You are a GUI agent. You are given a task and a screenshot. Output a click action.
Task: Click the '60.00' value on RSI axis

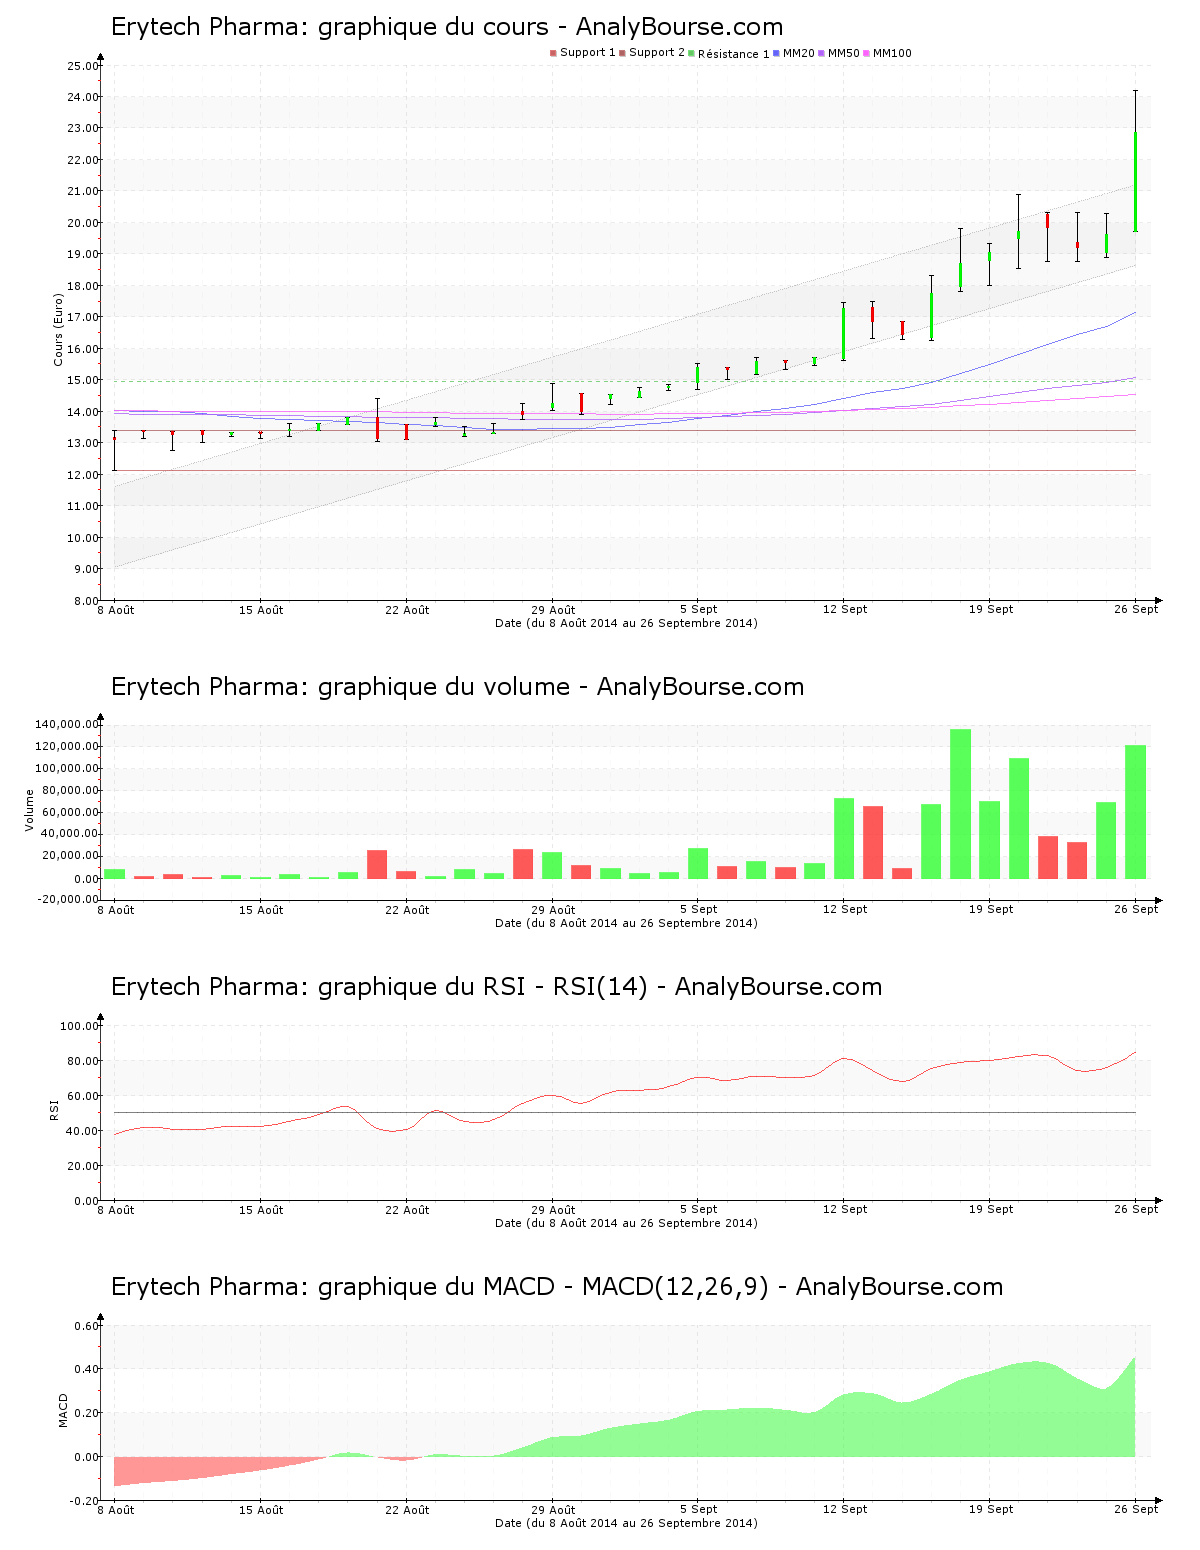[83, 1096]
